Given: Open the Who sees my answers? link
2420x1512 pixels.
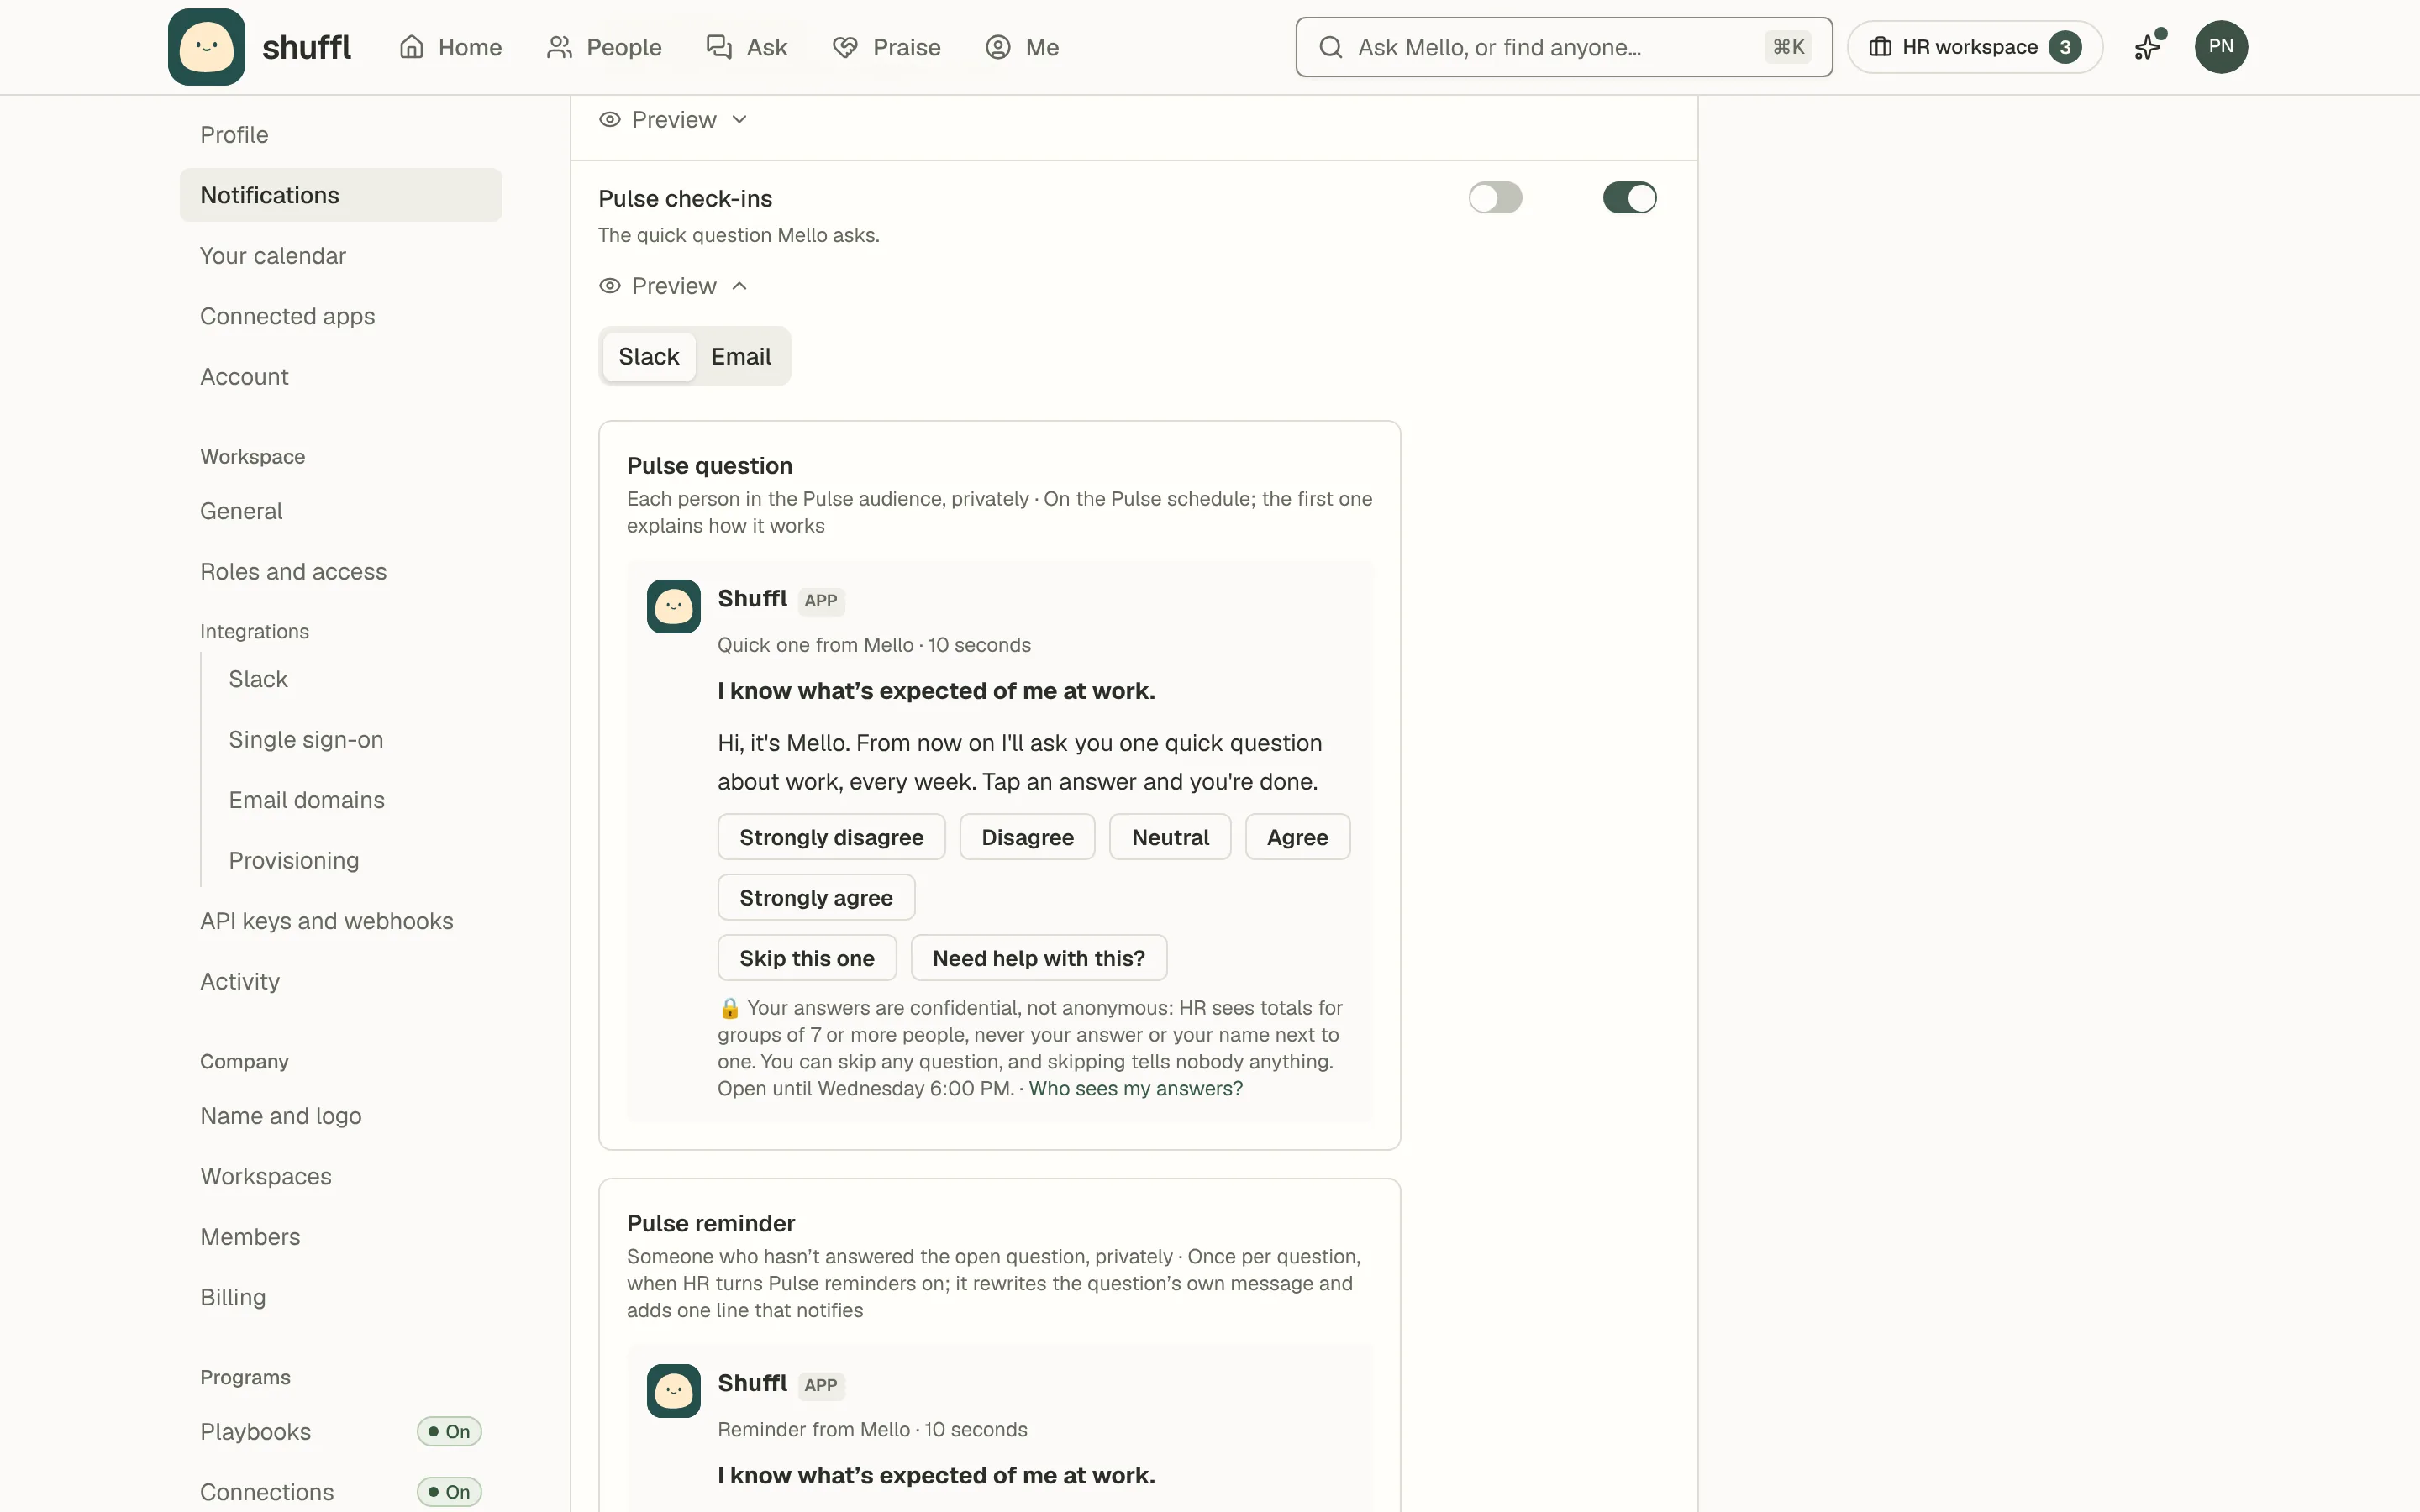Looking at the screenshot, I should [x=1136, y=1089].
